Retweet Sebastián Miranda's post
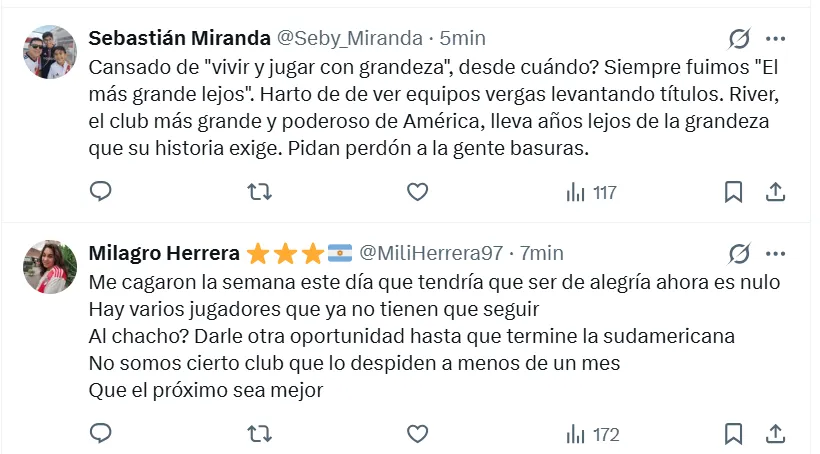820x454 pixels. tap(259, 192)
